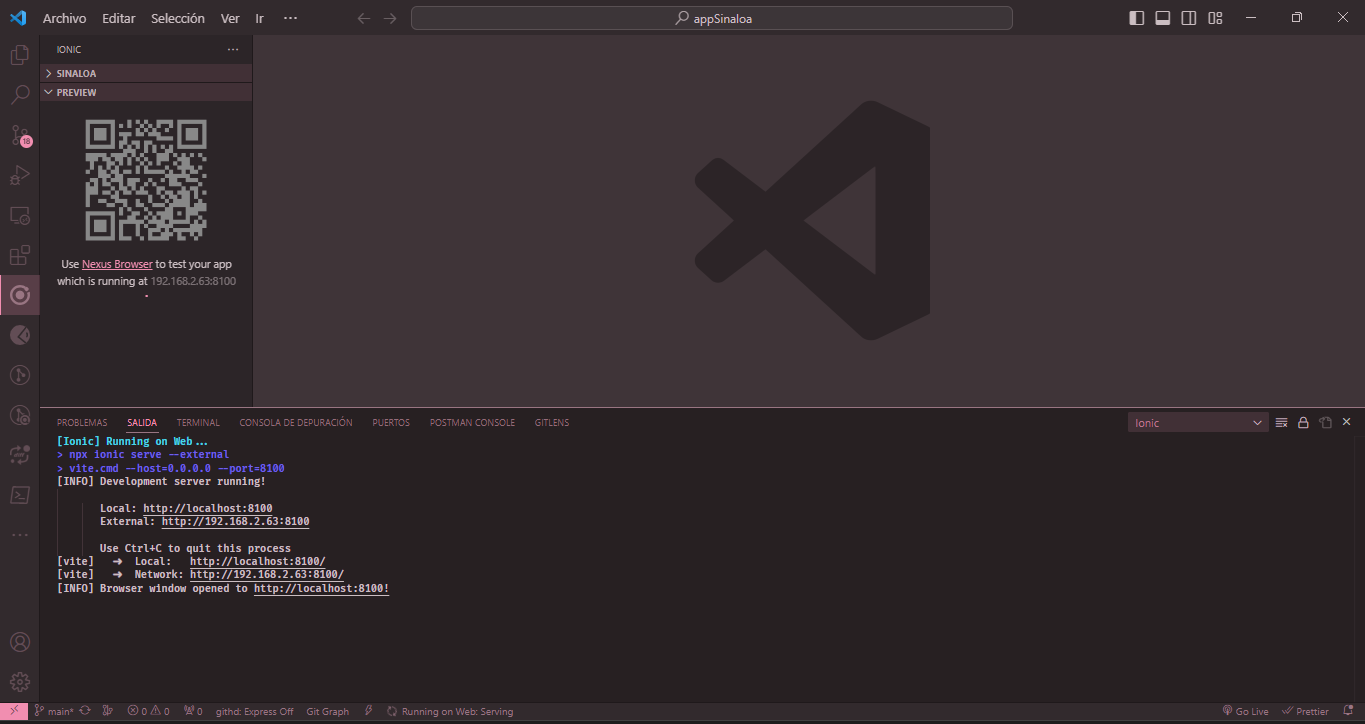Show more menu items ellipsis in menu bar
Screen dimensions: 1365x724
(290, 18)
